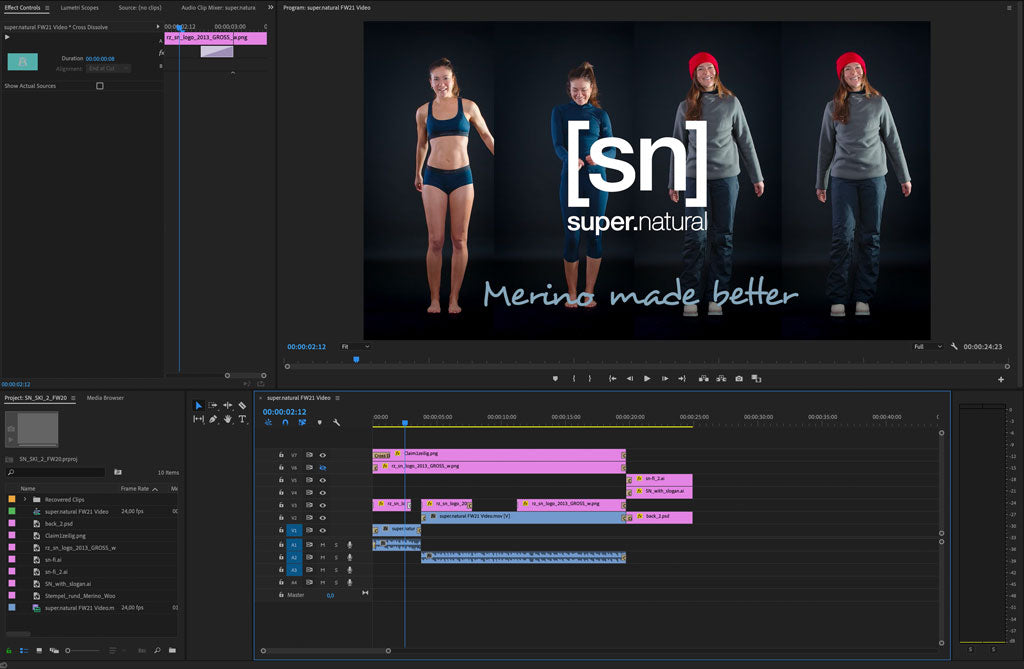
Task: Select the Ripple Edit tool
Action: click(x=227, y=405)
